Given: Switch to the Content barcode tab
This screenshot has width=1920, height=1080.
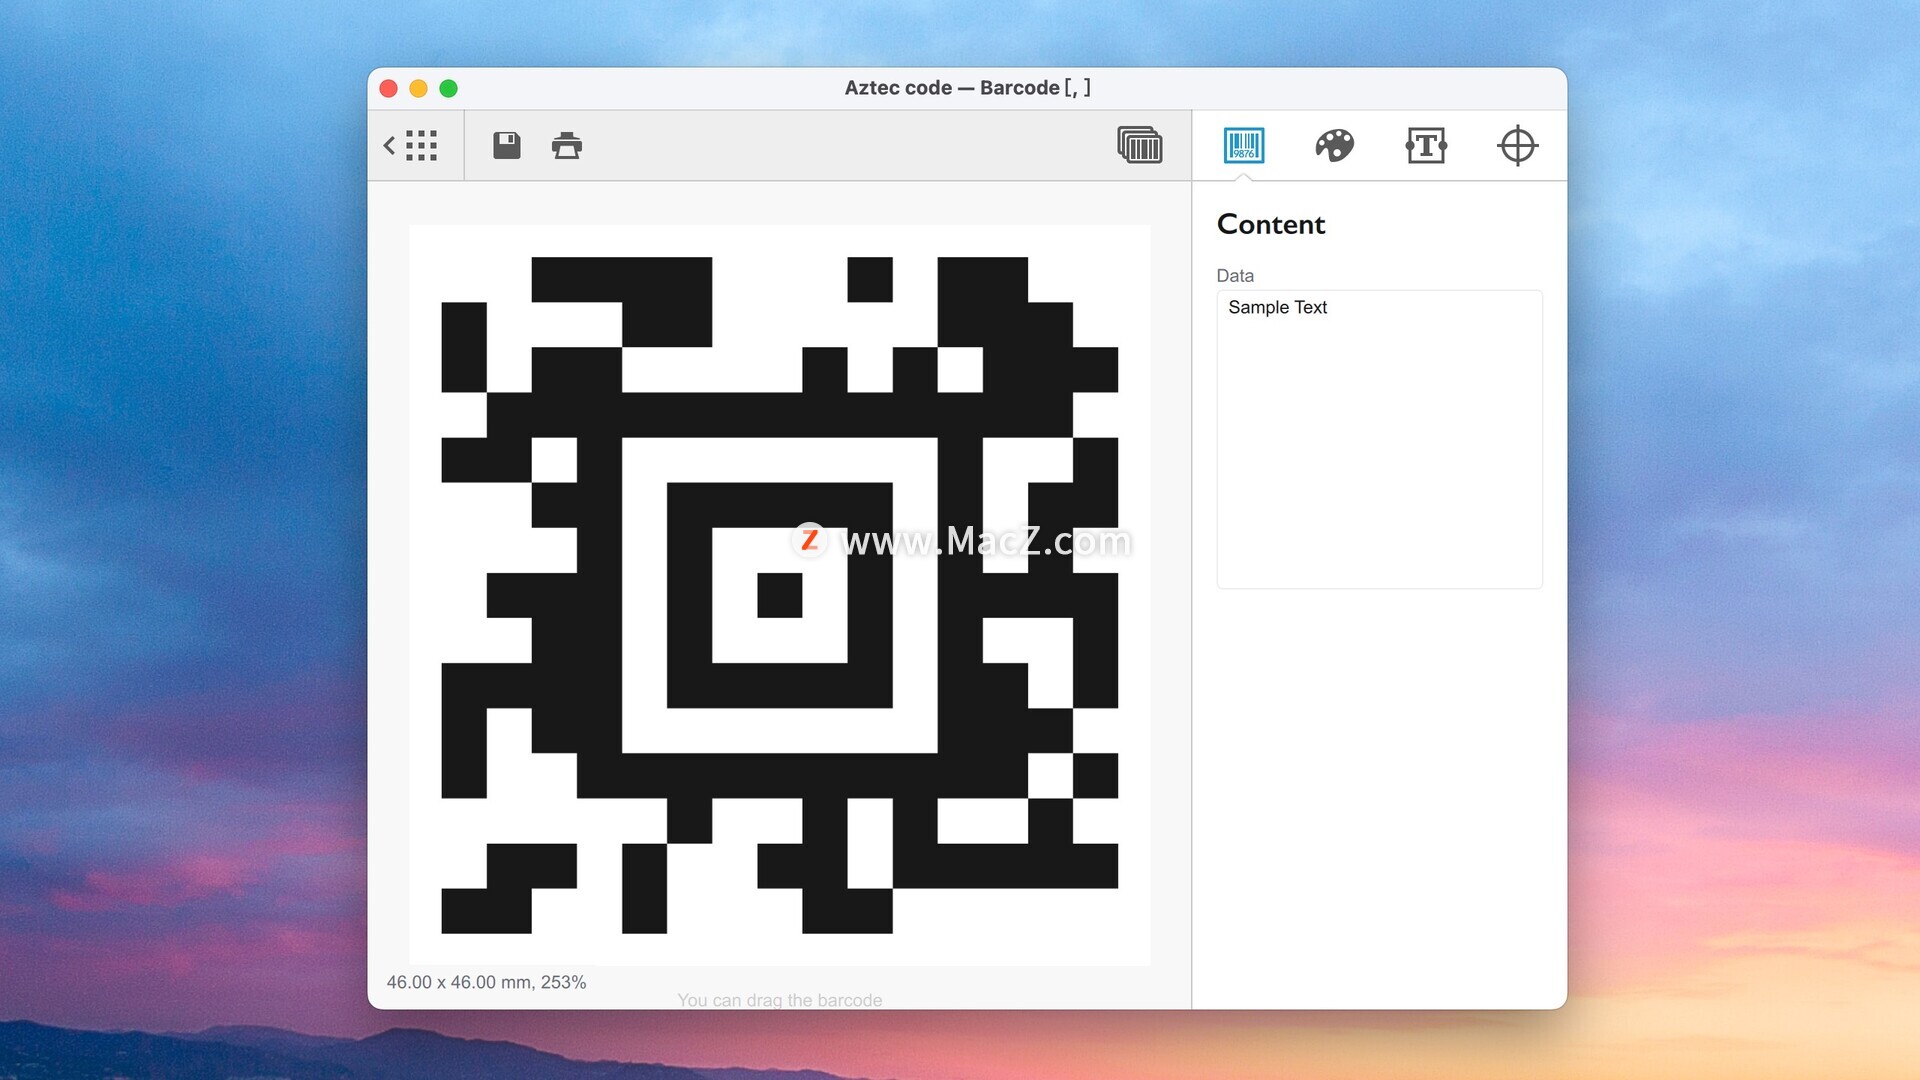Looking at the screenshot, I should (x=1244, y=146).
